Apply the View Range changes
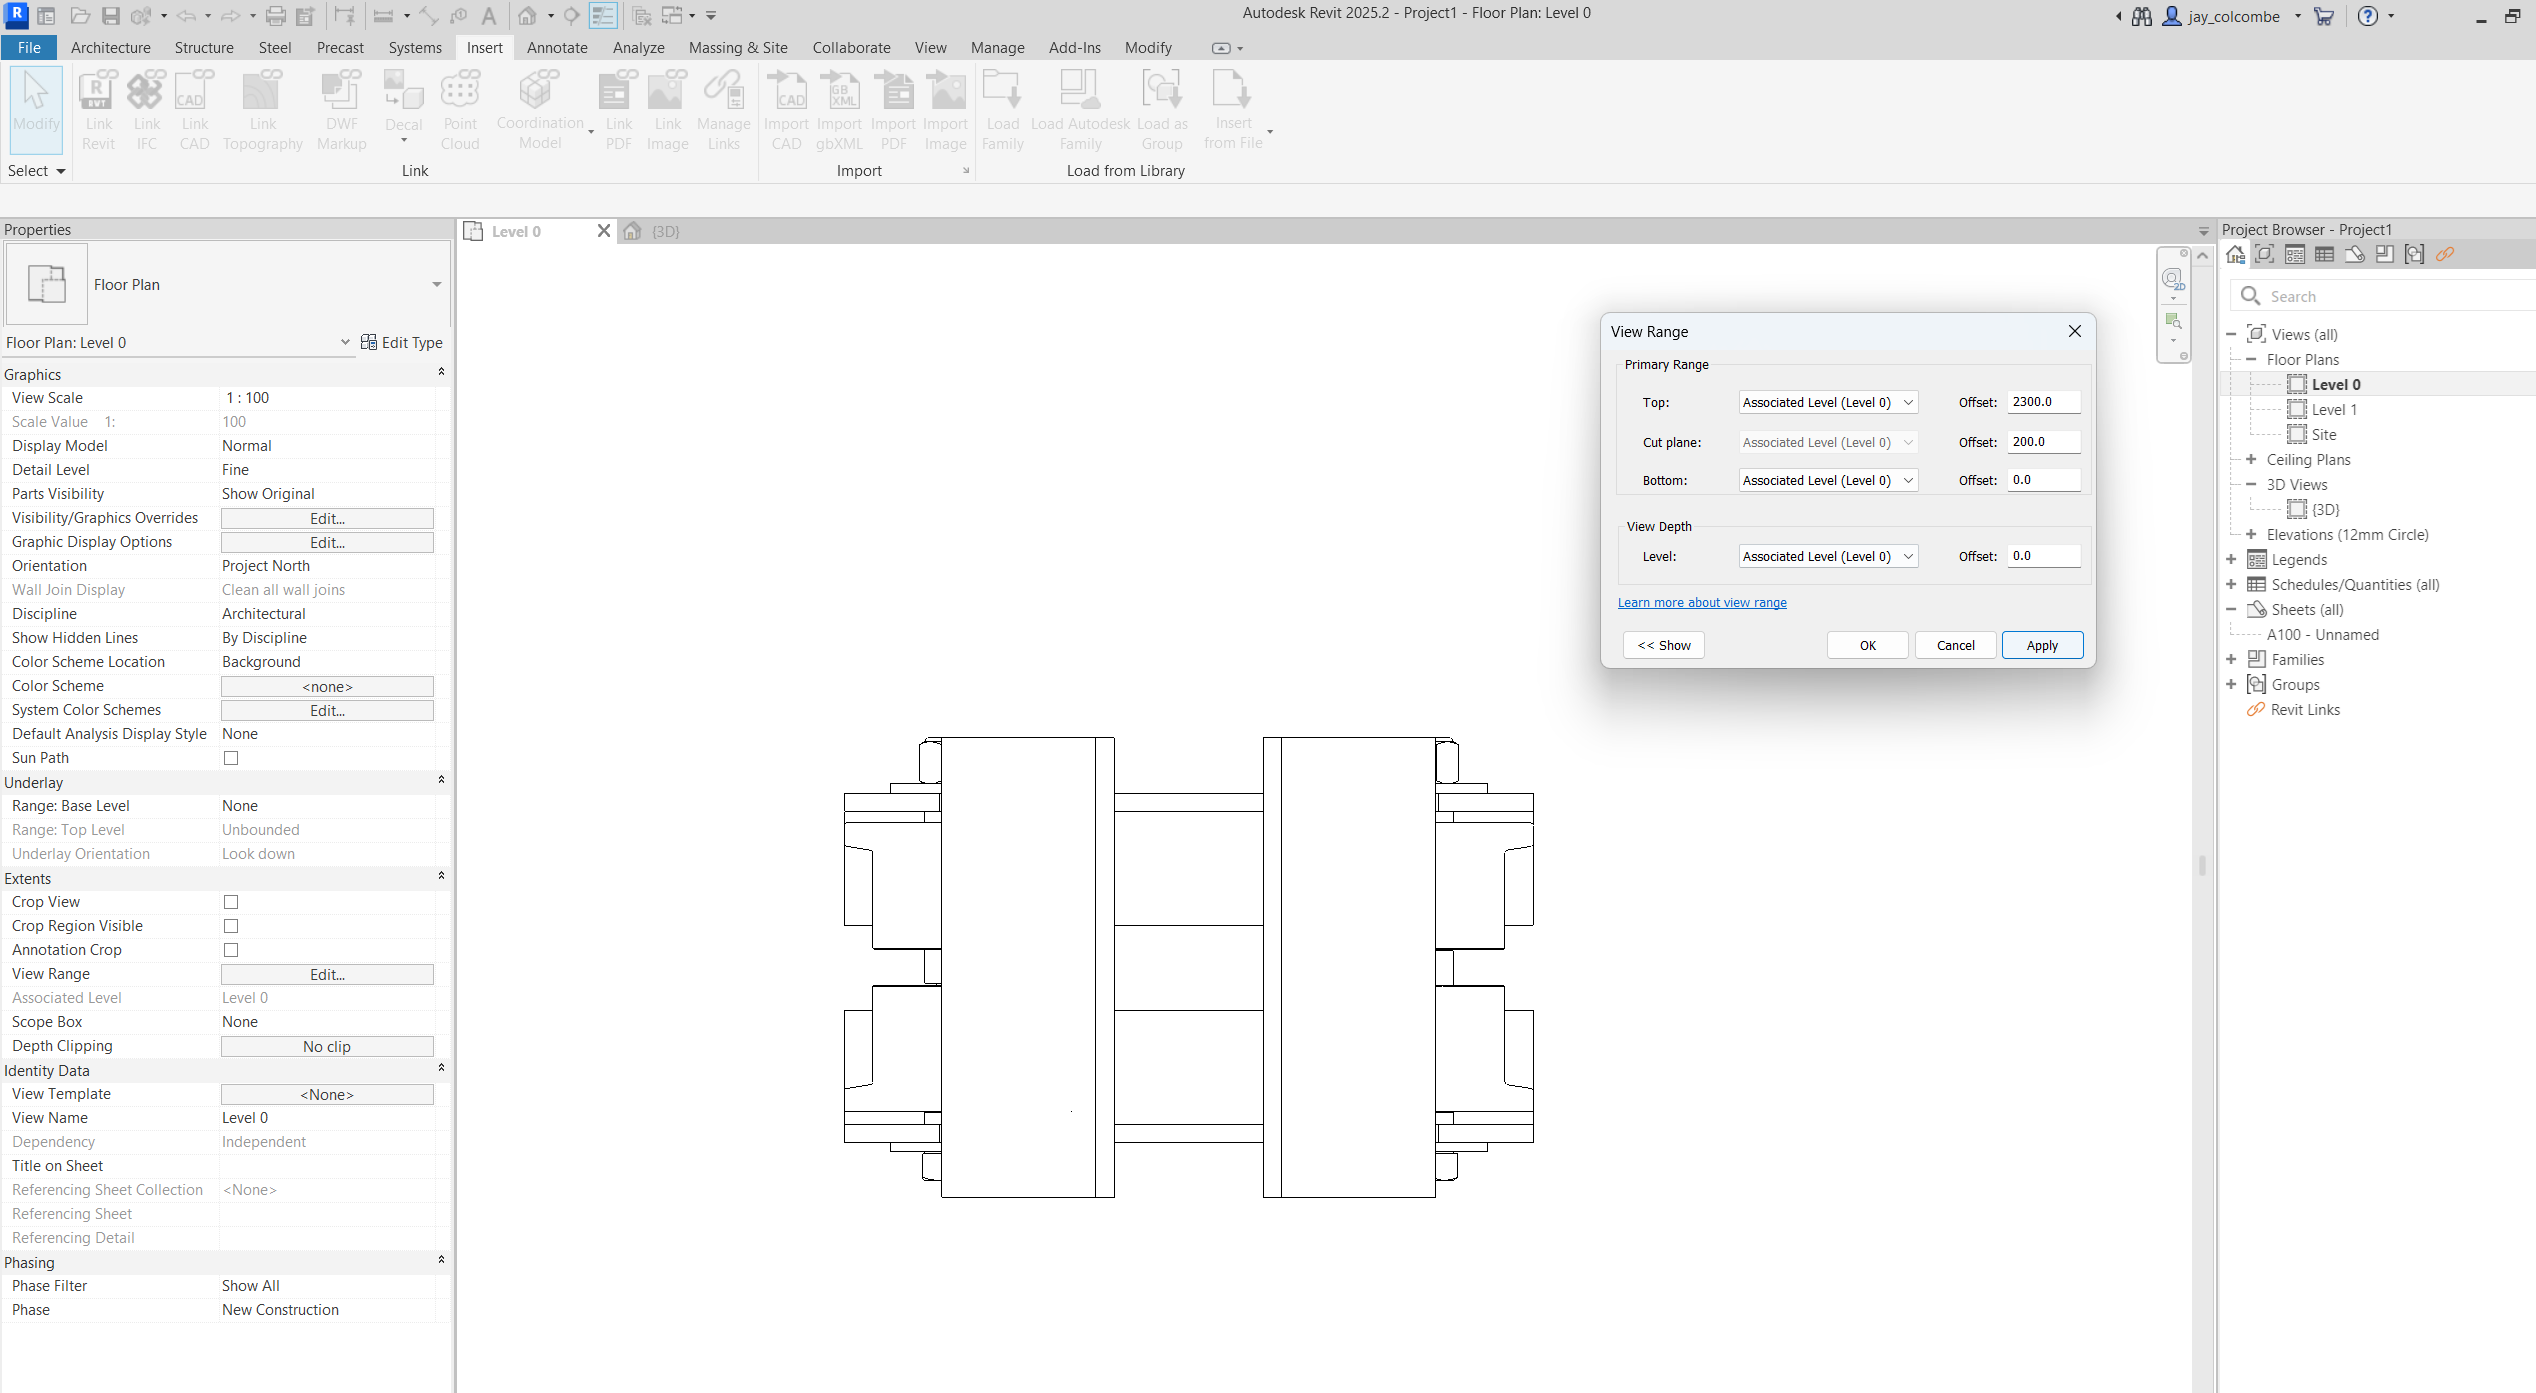 [x=2042, y=645]
